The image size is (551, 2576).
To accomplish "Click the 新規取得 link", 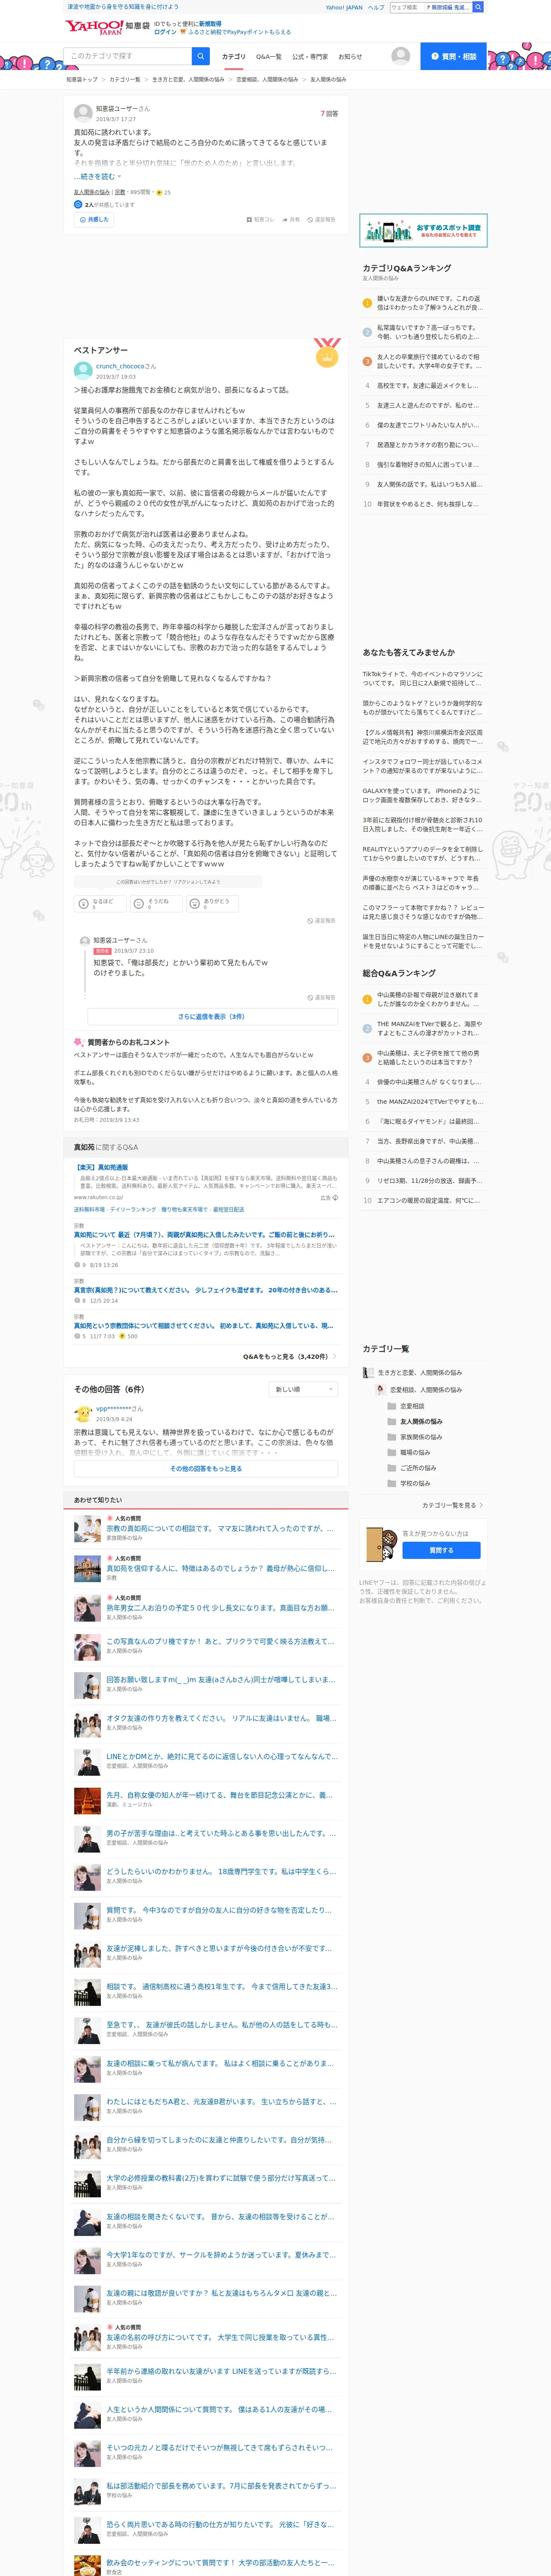I will pyautogui.click(x=210, y=23).
